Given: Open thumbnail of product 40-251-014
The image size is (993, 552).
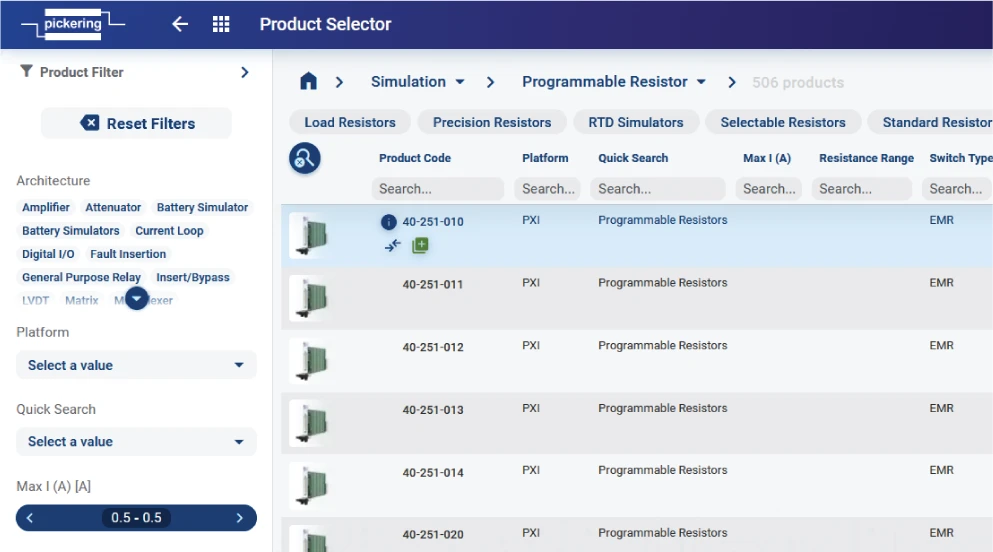Looking at the screenshot, I should (x=311, y=486).
